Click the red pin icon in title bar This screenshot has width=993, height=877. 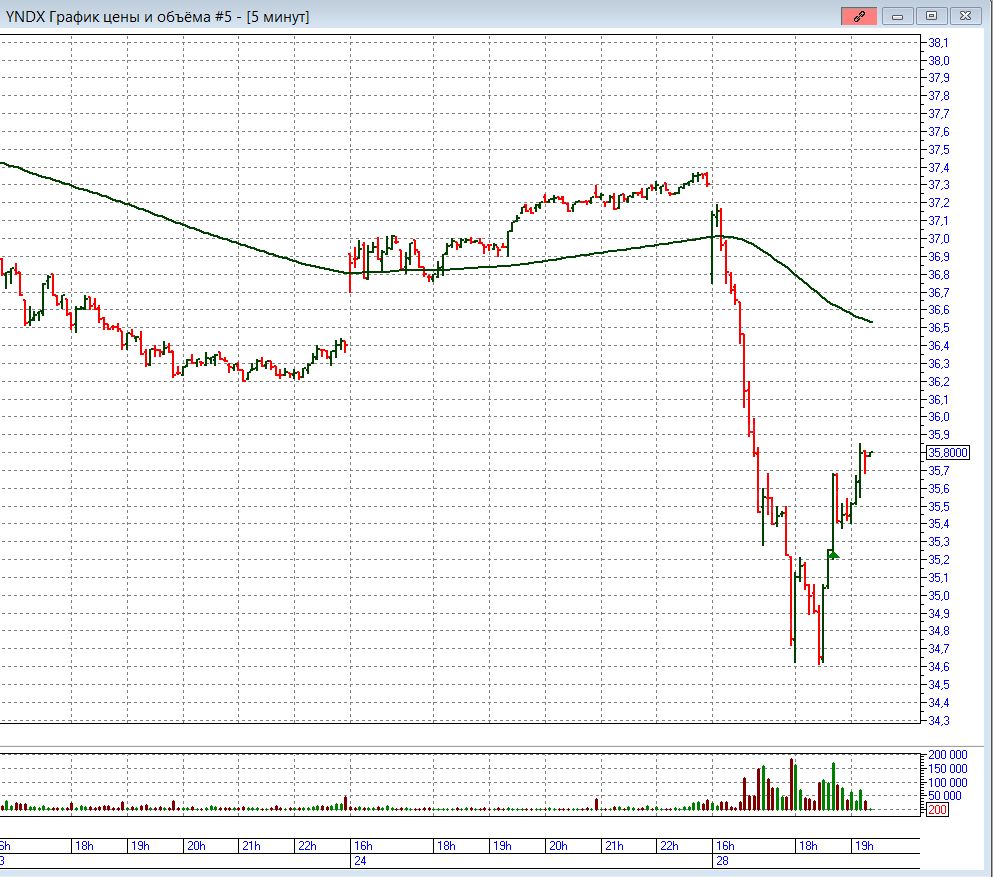click(x=859, y=16)
